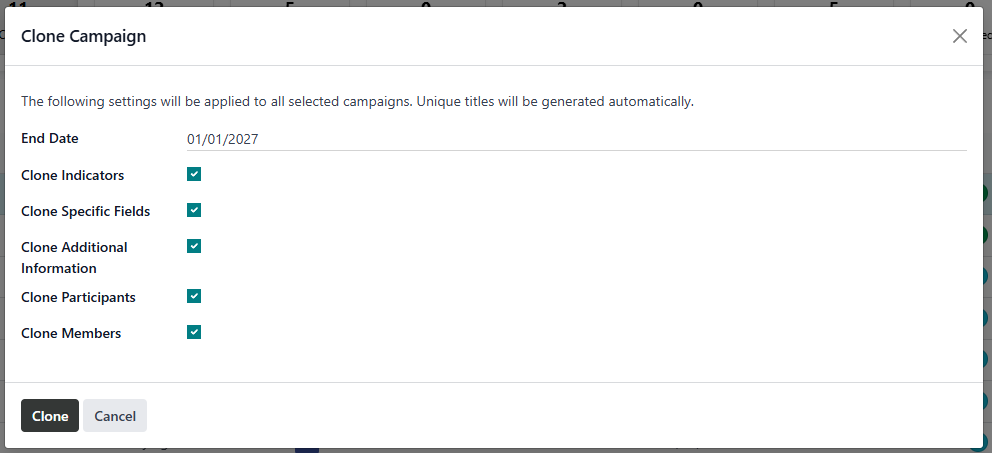
Task: Click the Clone Participants label text
Action: tap(78, 297)
